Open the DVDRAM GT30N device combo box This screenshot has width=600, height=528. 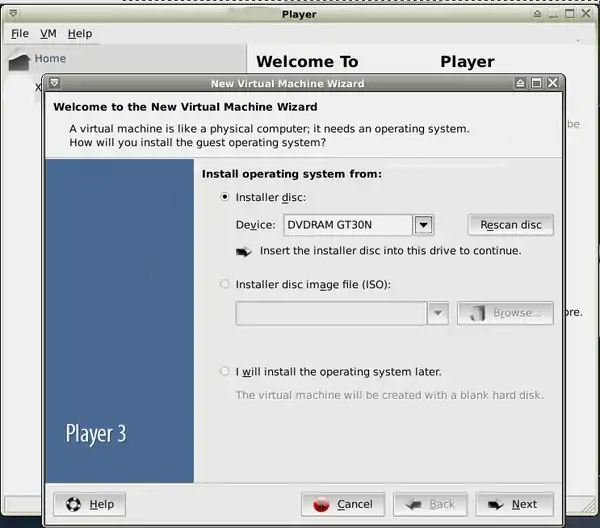point(348,225)
